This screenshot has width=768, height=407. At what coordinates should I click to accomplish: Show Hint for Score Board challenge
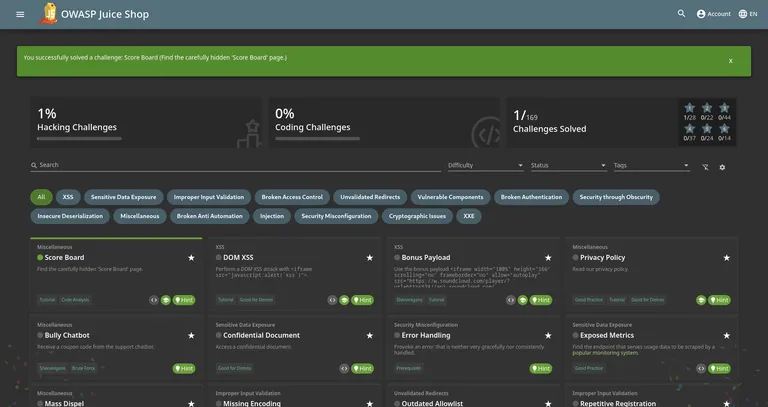184,300
